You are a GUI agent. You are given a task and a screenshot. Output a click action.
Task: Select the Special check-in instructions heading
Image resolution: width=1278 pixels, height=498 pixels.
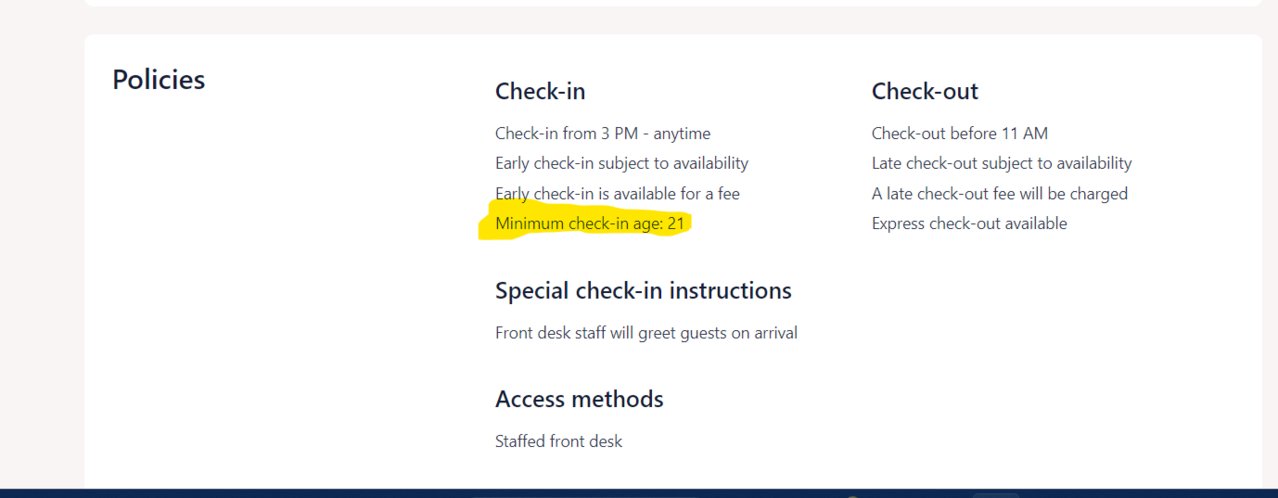coord(643,291)
